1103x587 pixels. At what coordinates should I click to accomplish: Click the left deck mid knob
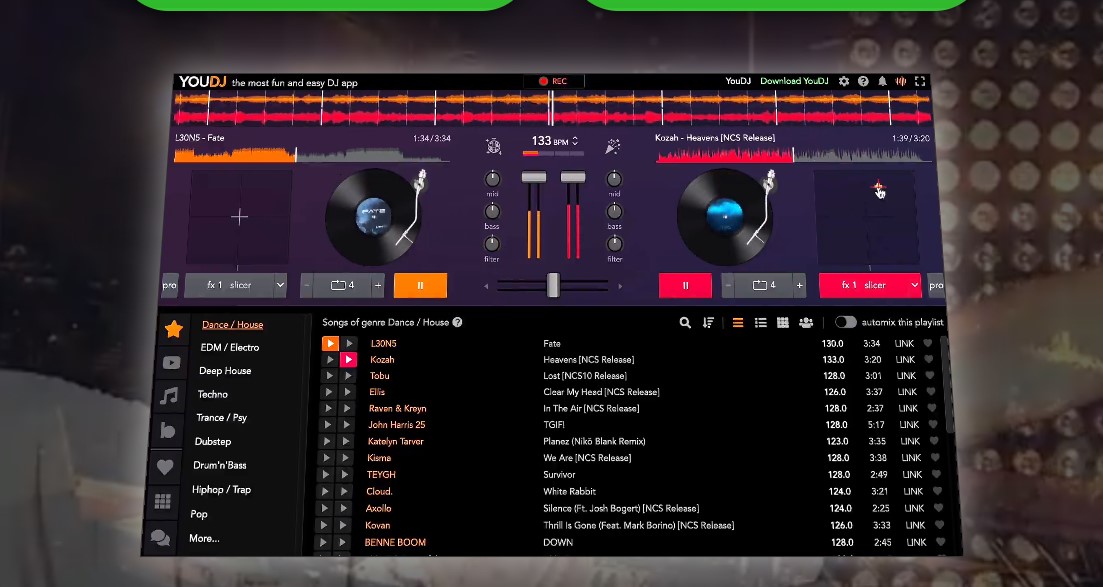(x=492, y=179)
